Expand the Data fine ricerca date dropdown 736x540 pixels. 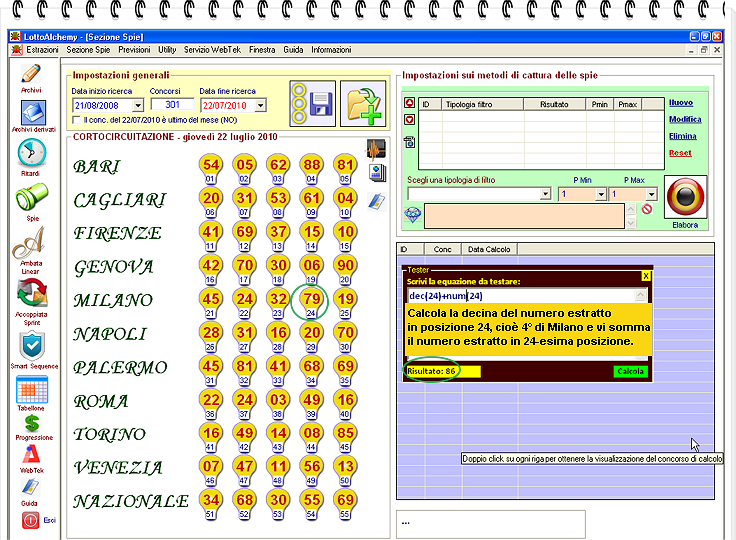[x=261, y=105]
